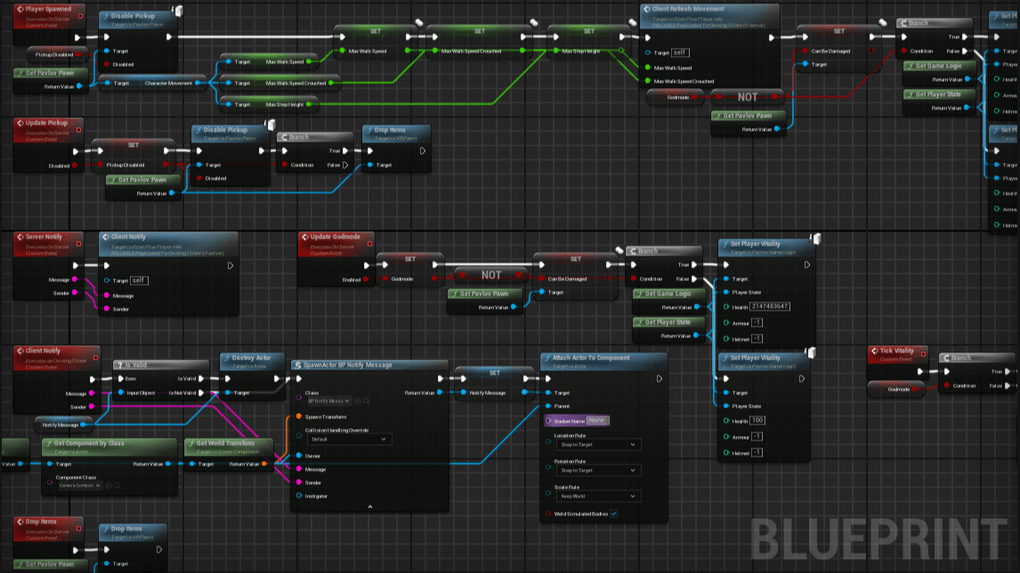Click the Client Refresh Movement node header
The width and height of the screenshot is (1020, 573).
pos(709,16)
